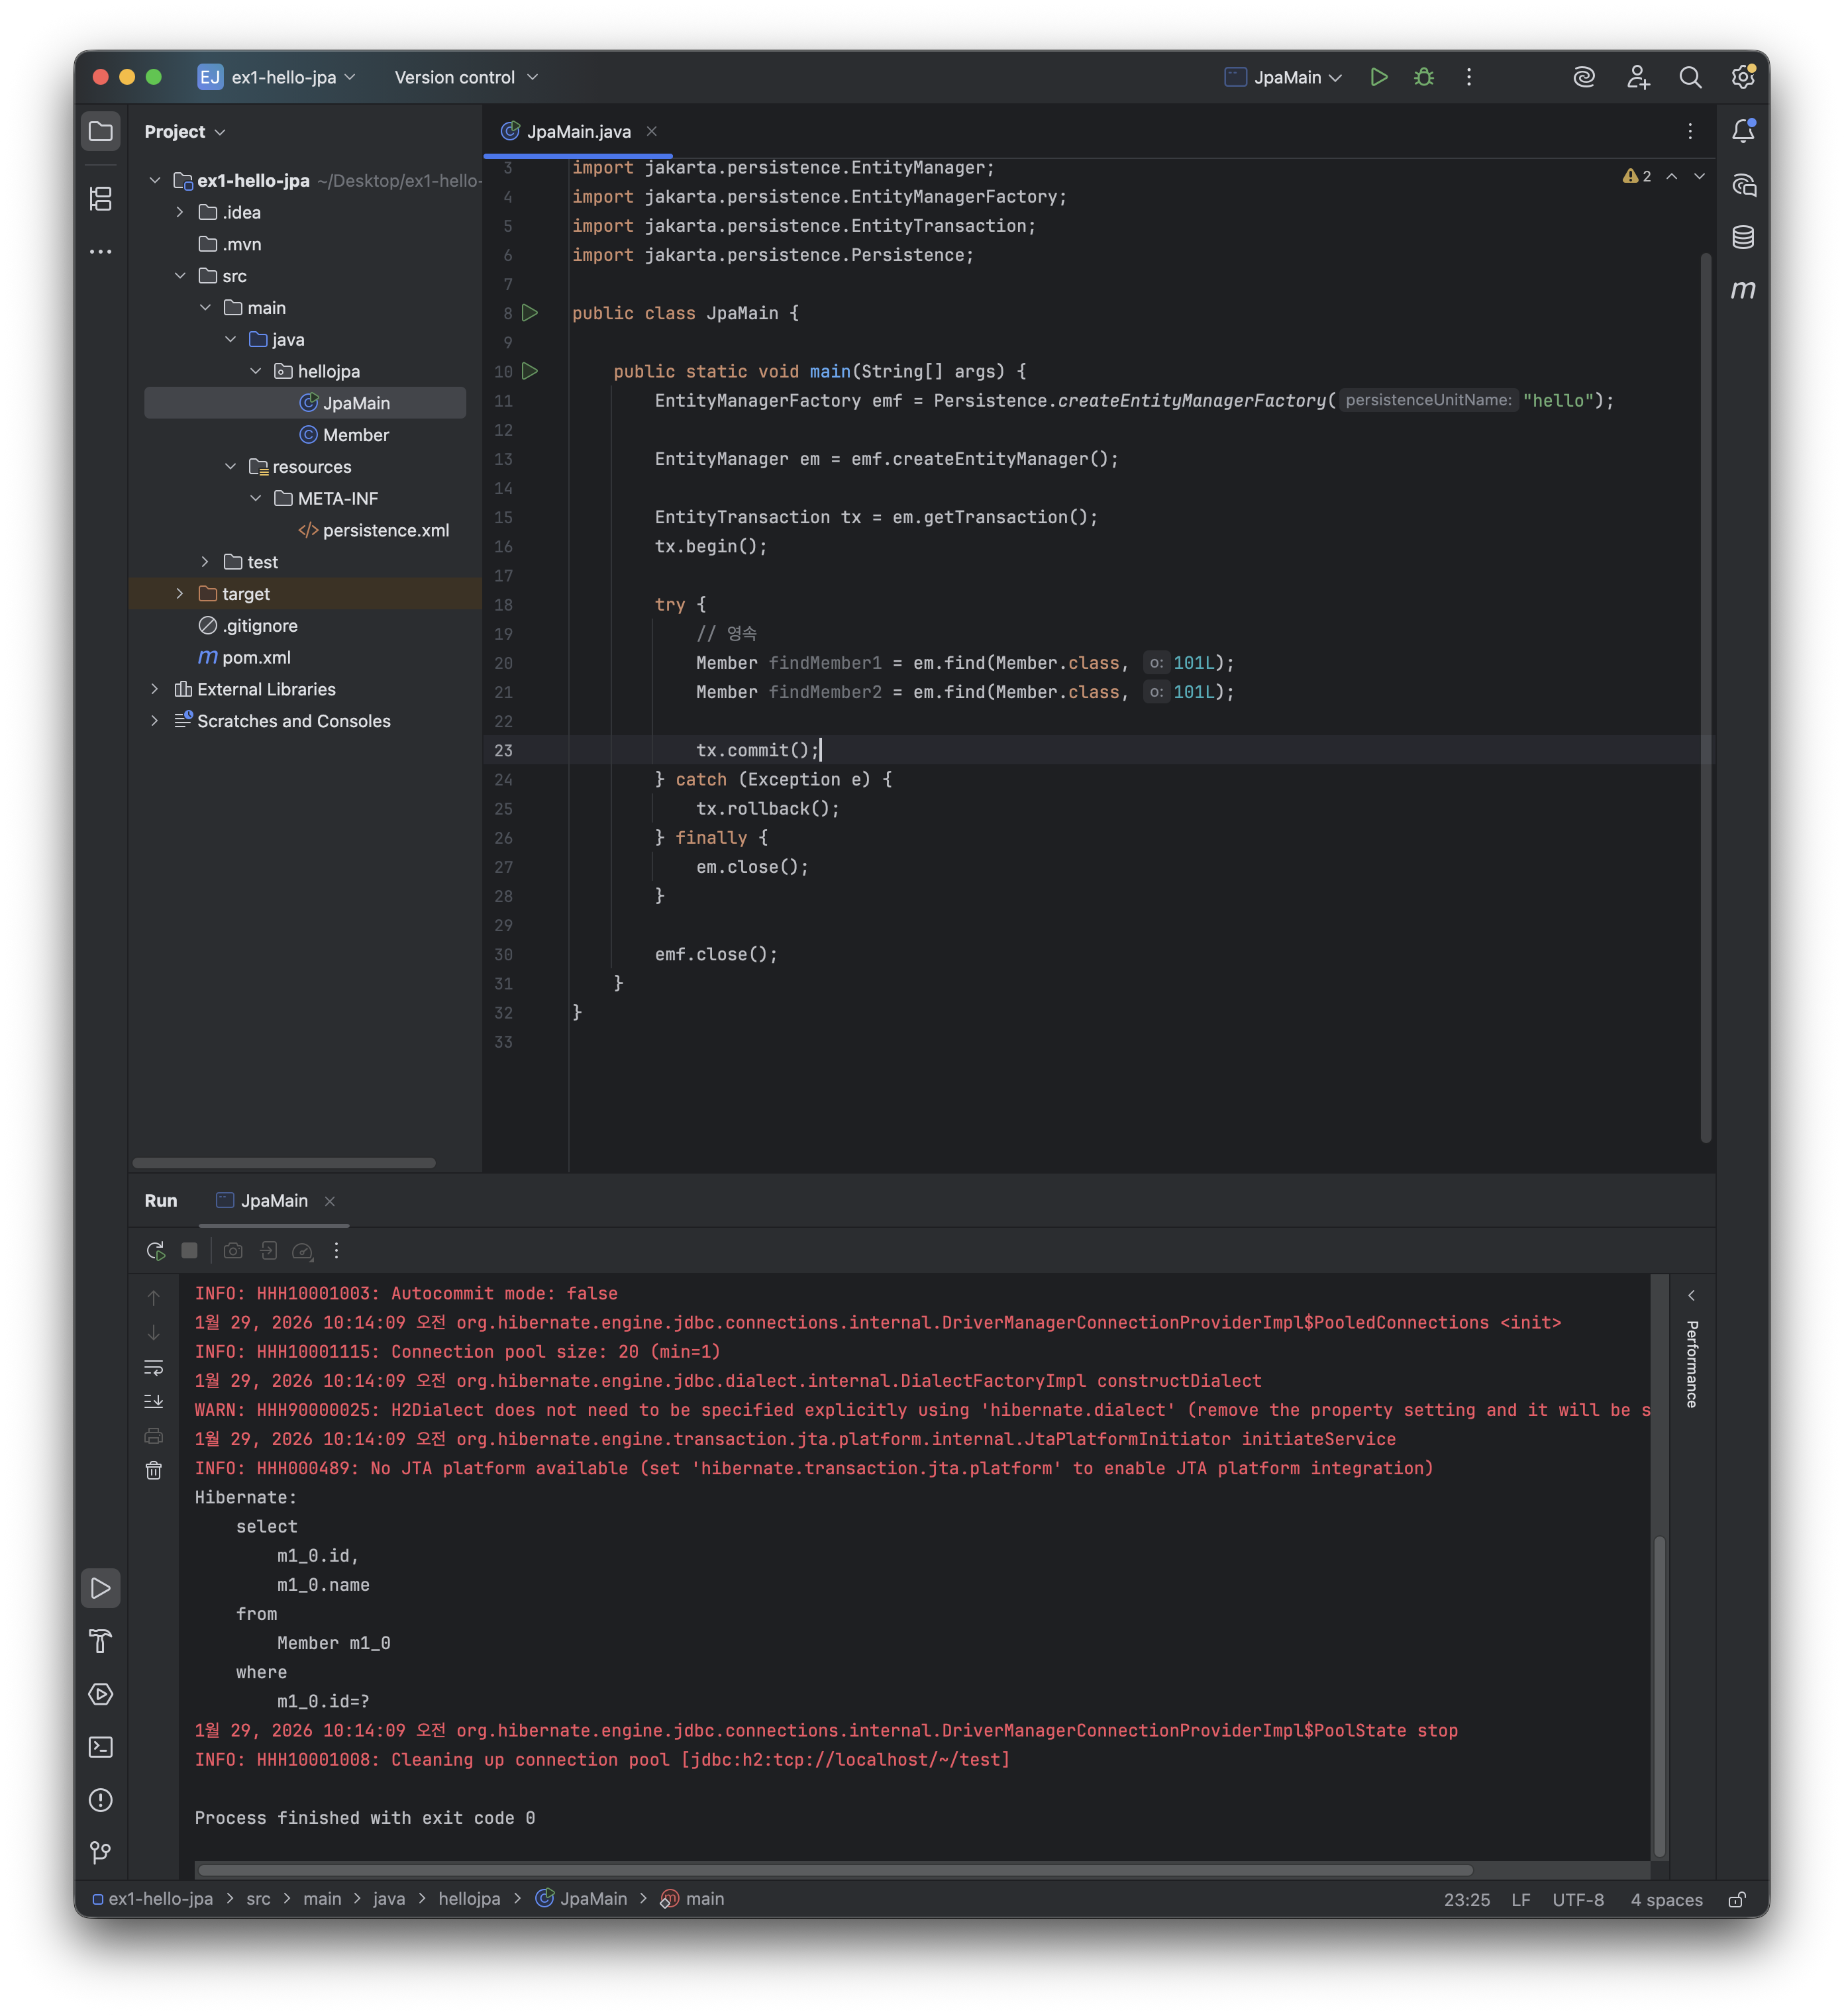The image size is (1844, 2016).
Task: Open the Terminal tool window
Action: (x=100, y=1747)
